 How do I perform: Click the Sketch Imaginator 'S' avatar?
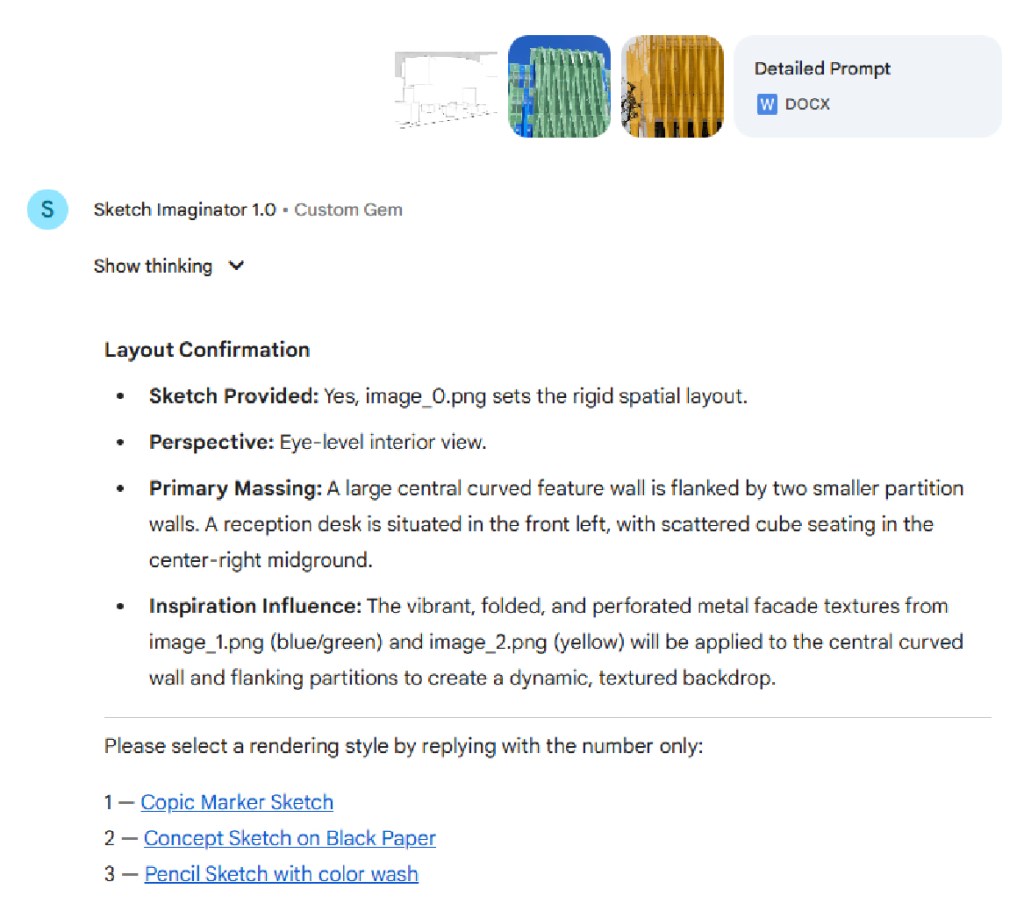click(47, 210)
